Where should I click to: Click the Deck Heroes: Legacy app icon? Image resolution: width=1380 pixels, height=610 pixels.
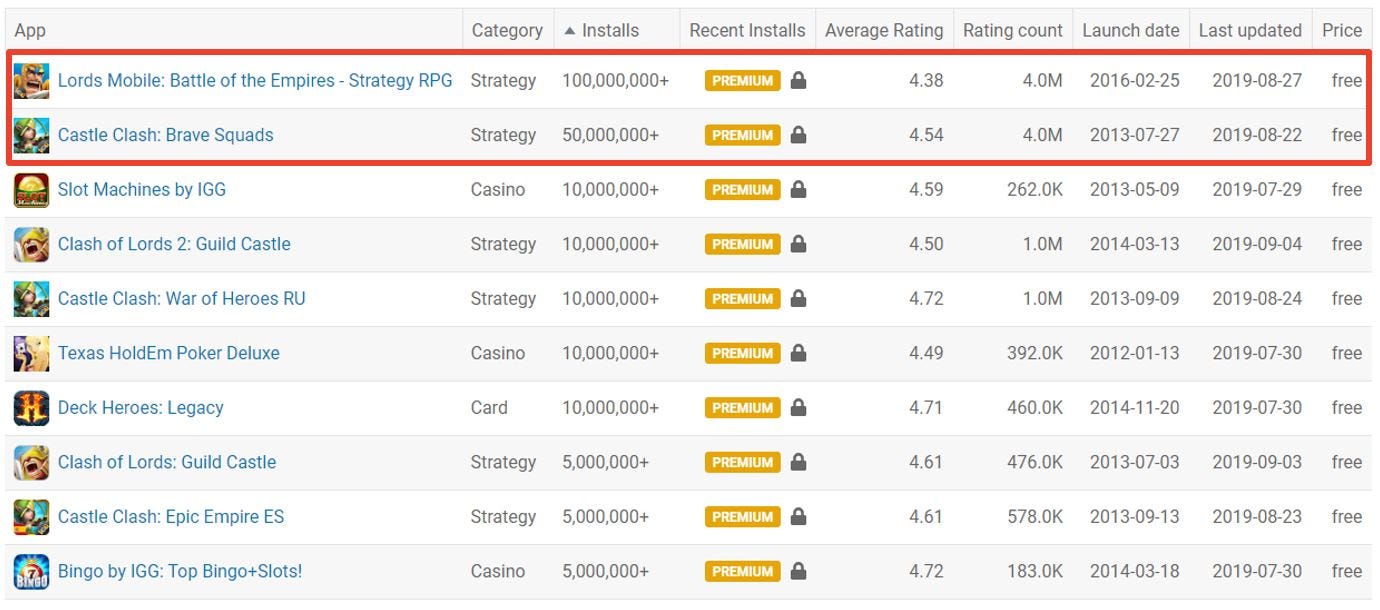pos(31,408)
